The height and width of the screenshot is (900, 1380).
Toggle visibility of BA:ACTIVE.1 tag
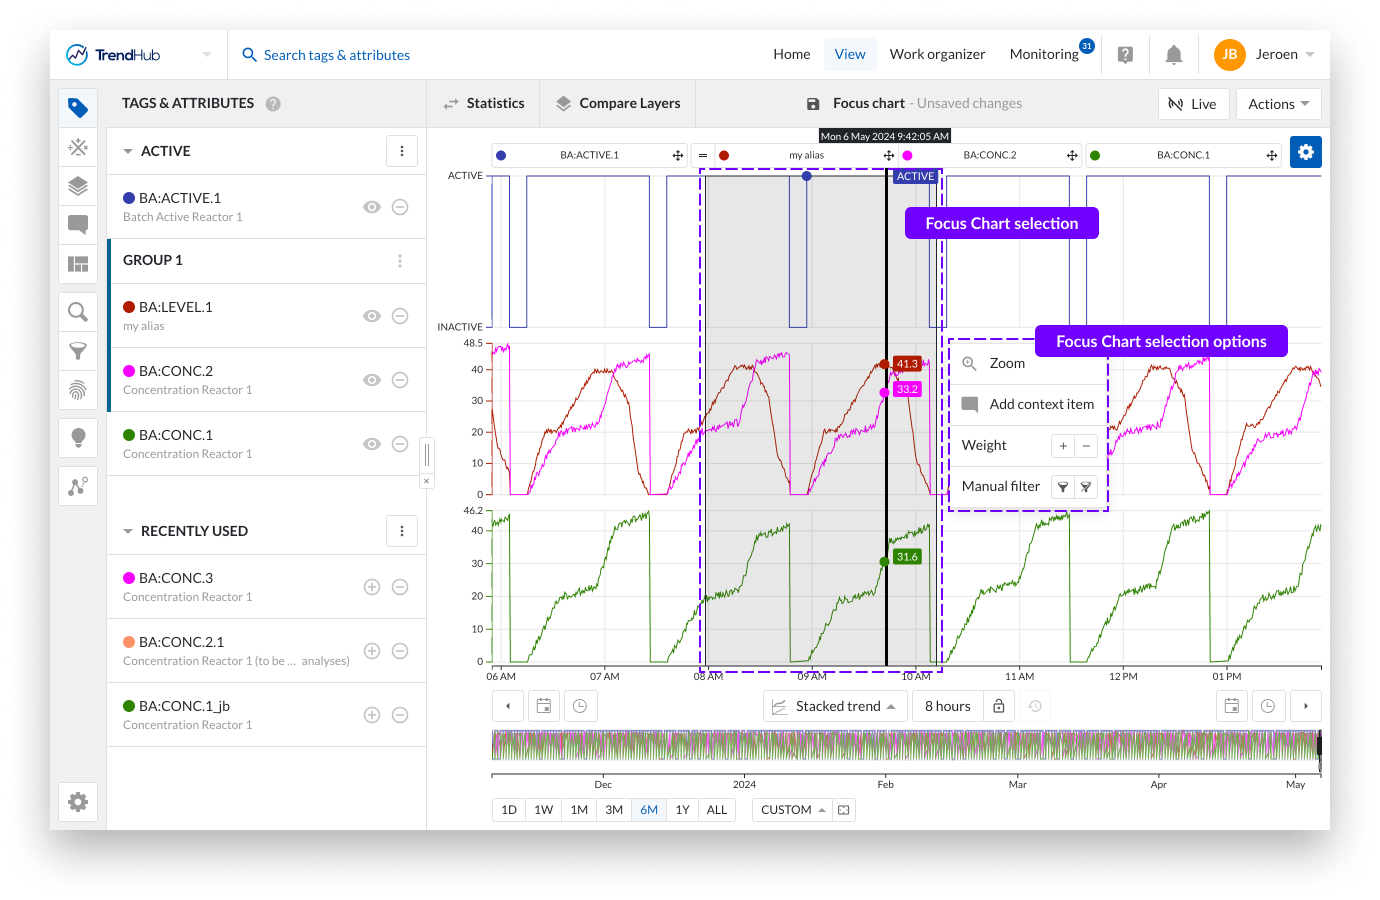372,207
